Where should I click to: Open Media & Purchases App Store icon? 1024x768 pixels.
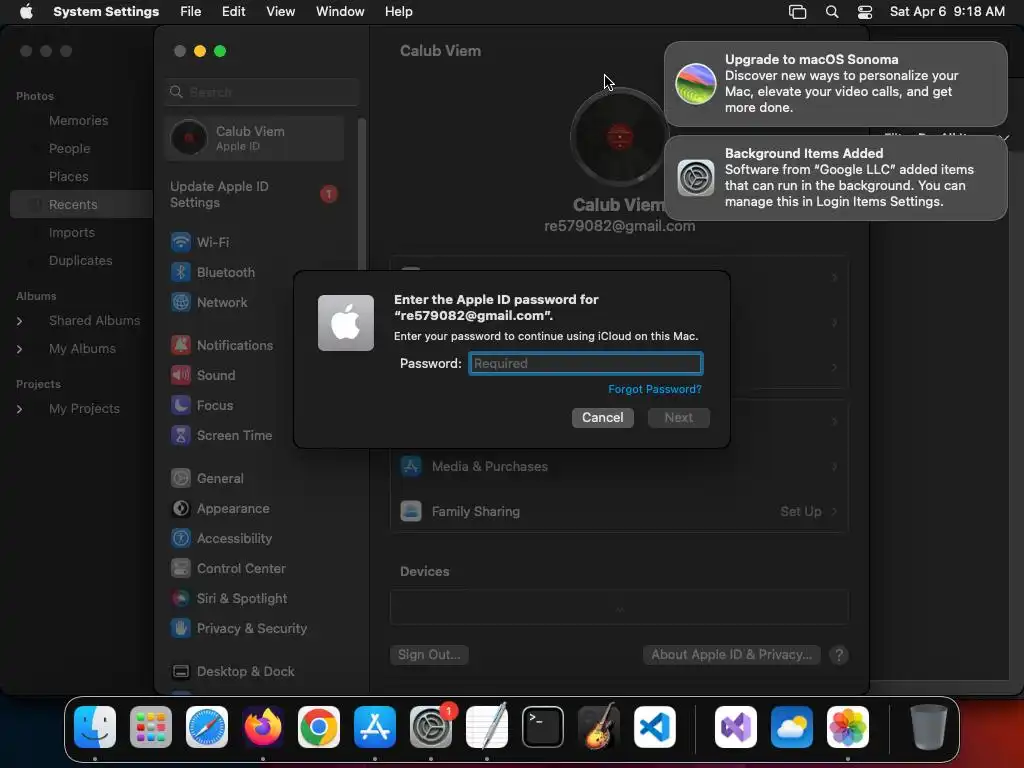coord(411,466)
